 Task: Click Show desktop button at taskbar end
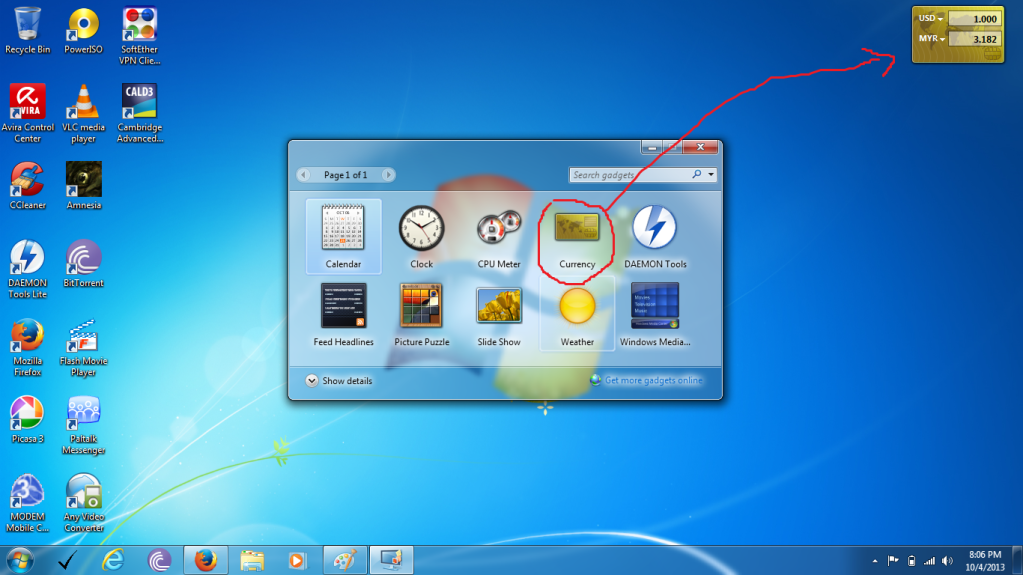coord(1017,561)
